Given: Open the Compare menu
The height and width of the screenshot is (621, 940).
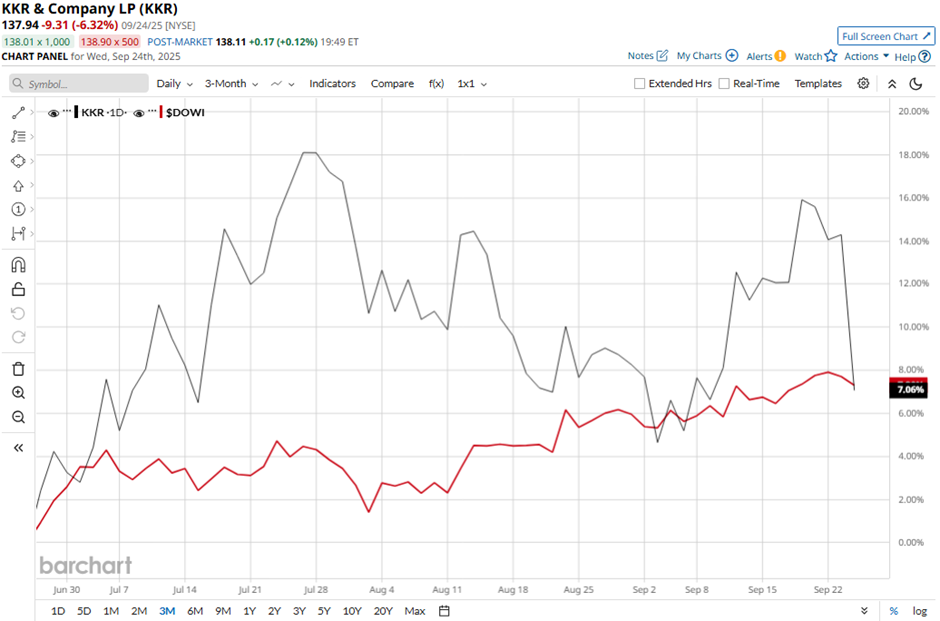Looking at the screenshot, I should pos(392,84).
